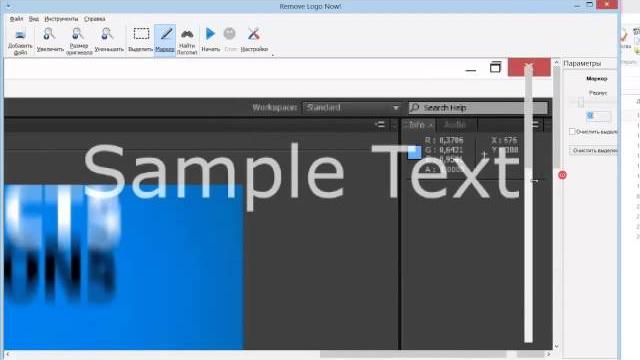
Task: Open the Инструменты menu
Action: [61, 19]
